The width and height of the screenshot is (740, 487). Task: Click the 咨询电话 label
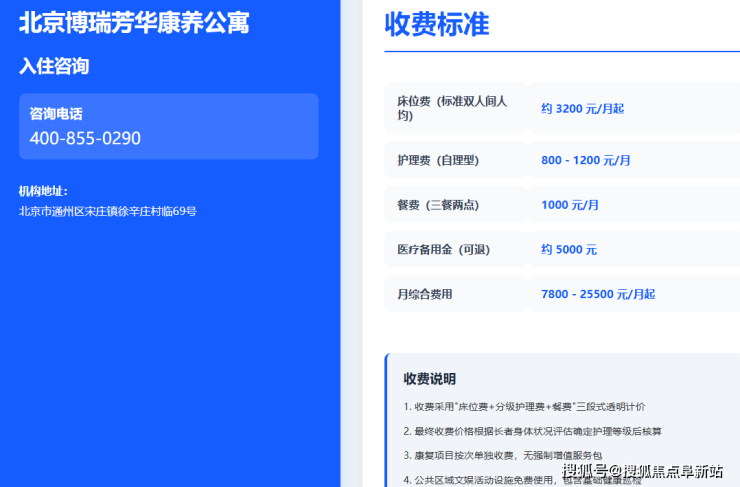pos(56,114)
